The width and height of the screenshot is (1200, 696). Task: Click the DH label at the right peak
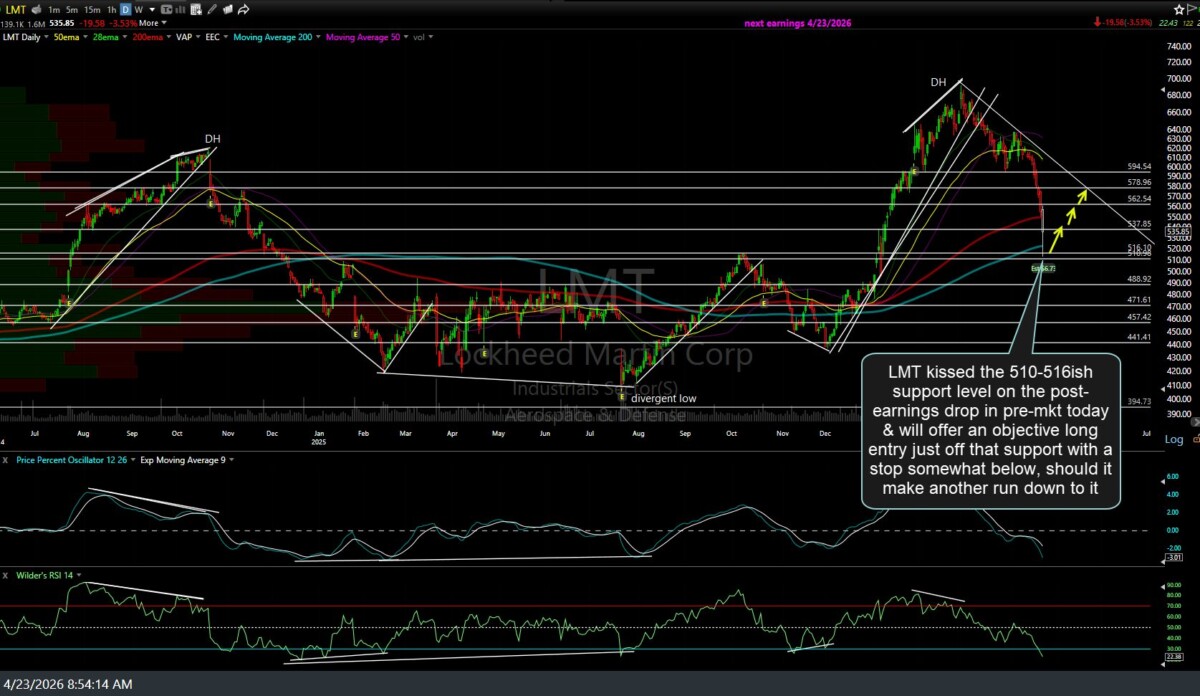[x=938, y=82]
